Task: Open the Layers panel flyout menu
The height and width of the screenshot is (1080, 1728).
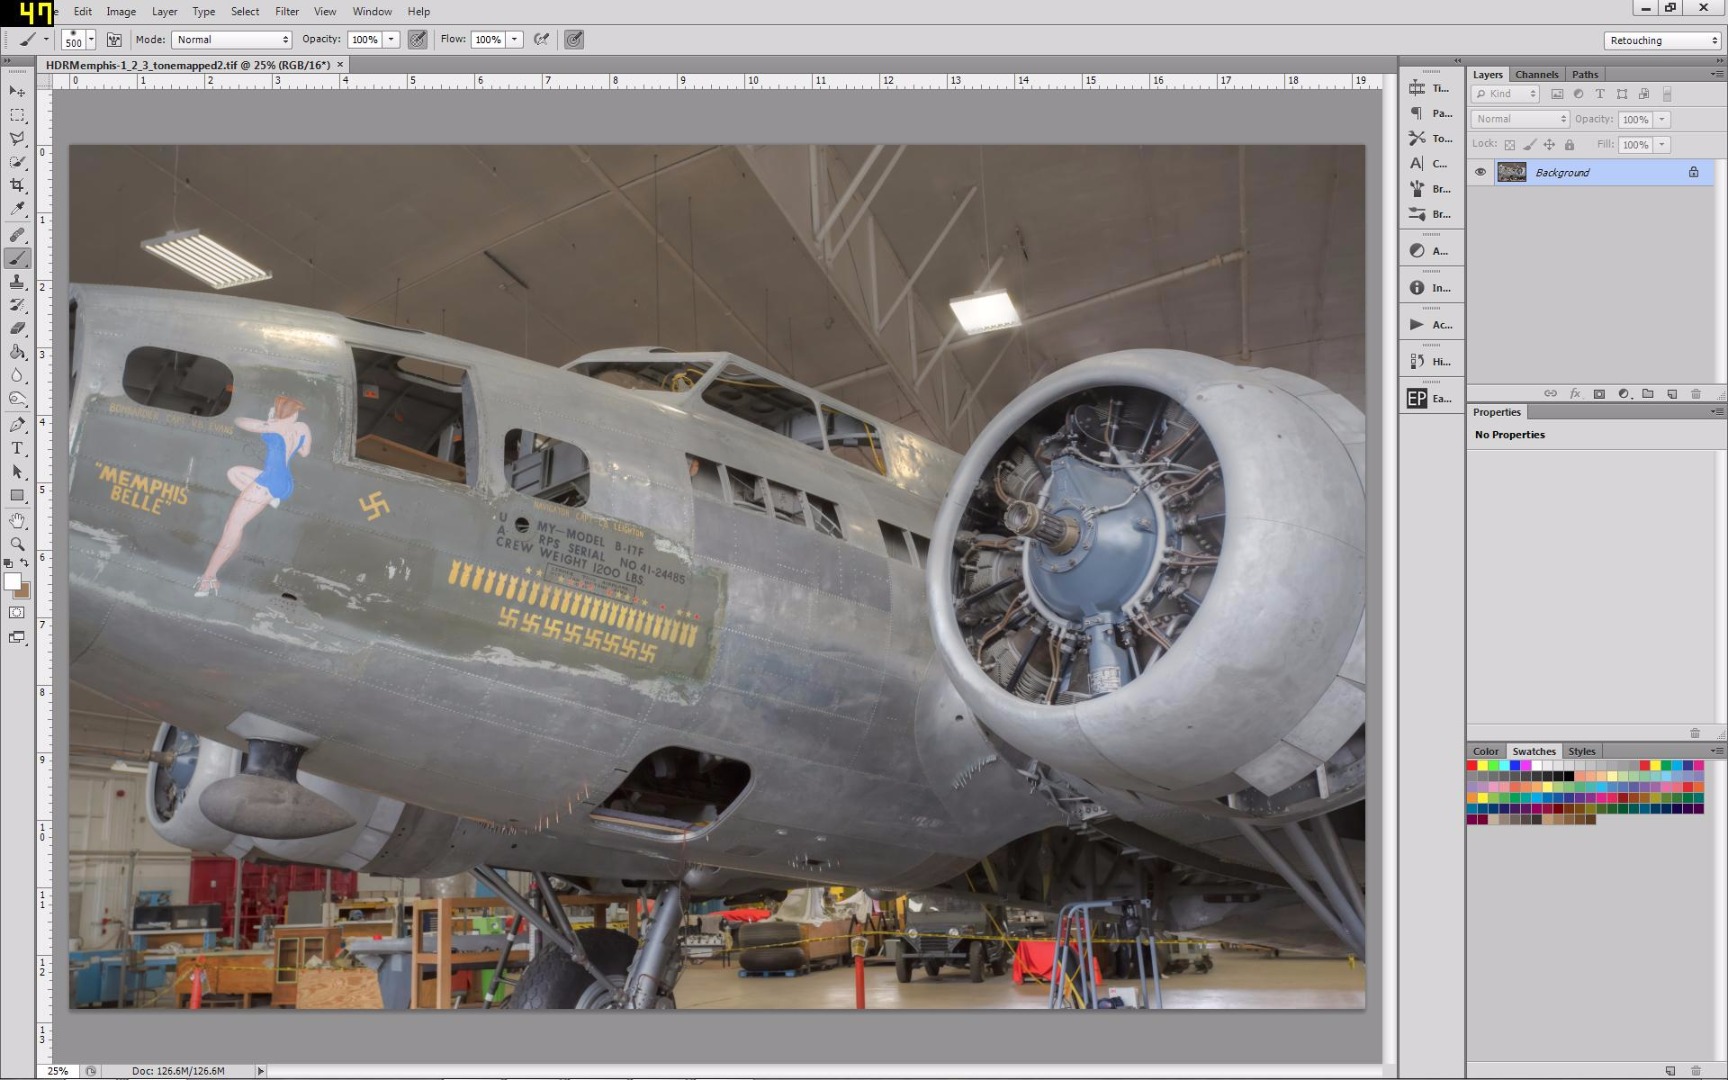Action: coord(1716,74)
